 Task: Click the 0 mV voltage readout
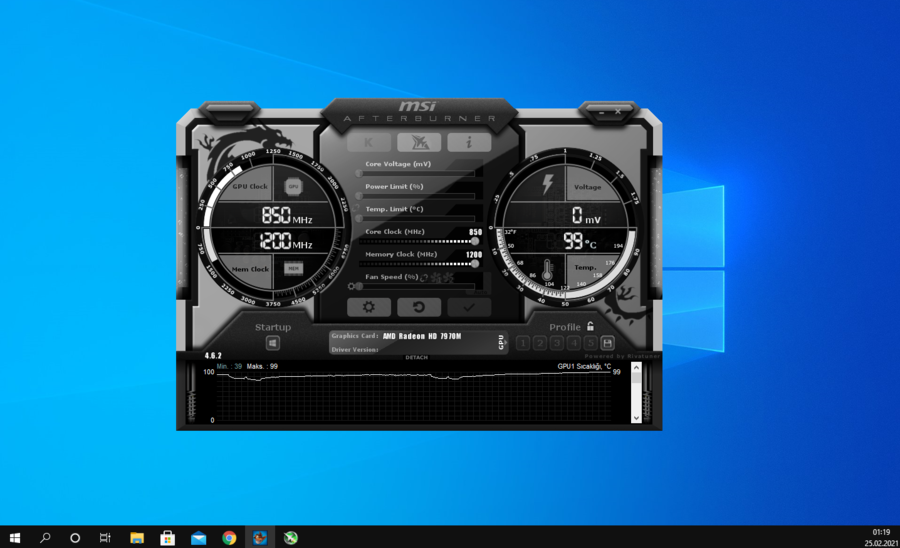click(586, 216)
